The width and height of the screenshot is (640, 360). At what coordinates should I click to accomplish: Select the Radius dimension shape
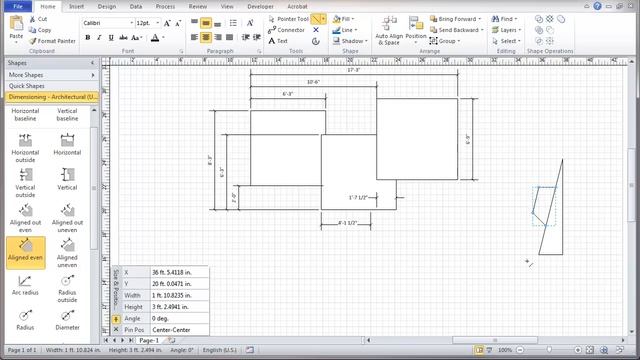(x=25, y=320)
